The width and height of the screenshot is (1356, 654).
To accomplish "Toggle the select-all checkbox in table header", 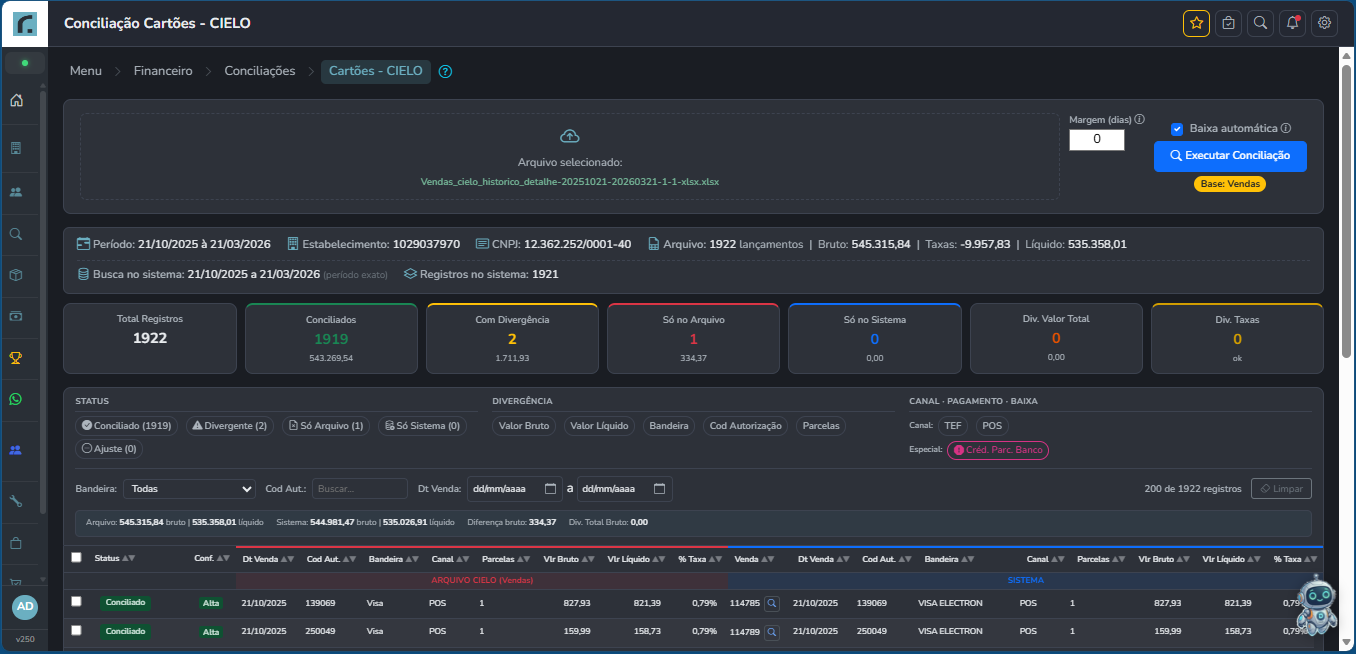I will pyautogui.click(x=76, y=558).
